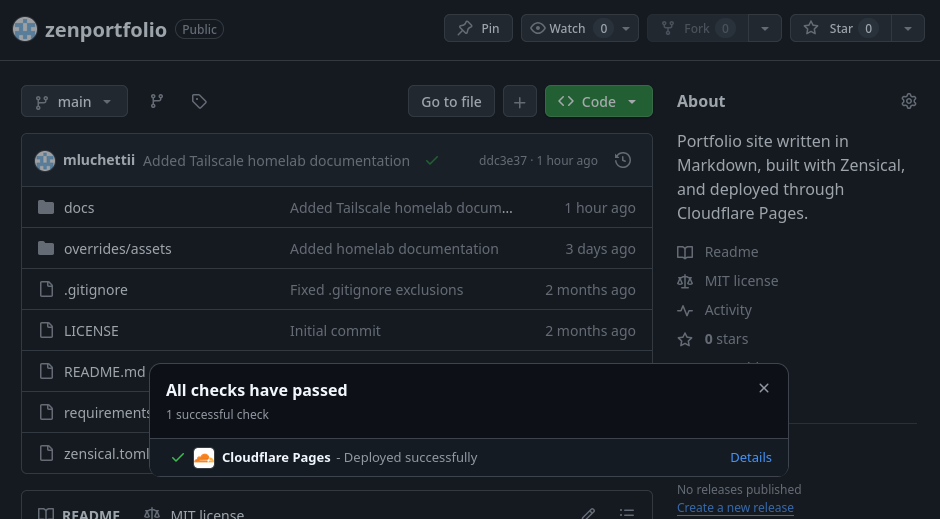940x519 pixels.
Task: Close the checks passed popup
Action: [x=764, y=388]
